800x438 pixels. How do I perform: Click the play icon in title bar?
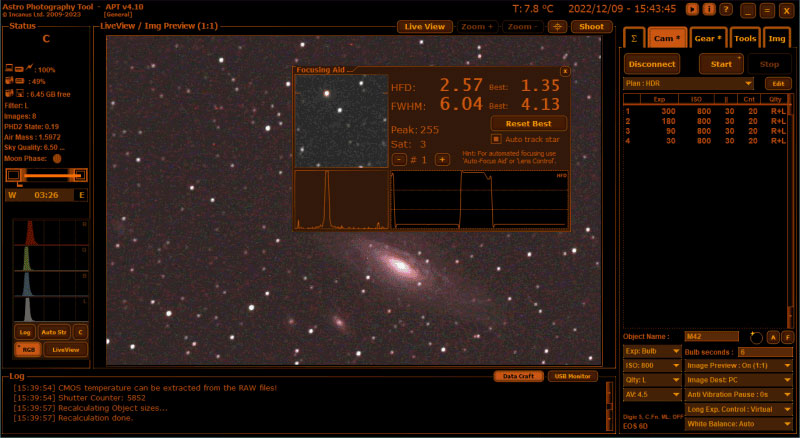pos(692,9)
